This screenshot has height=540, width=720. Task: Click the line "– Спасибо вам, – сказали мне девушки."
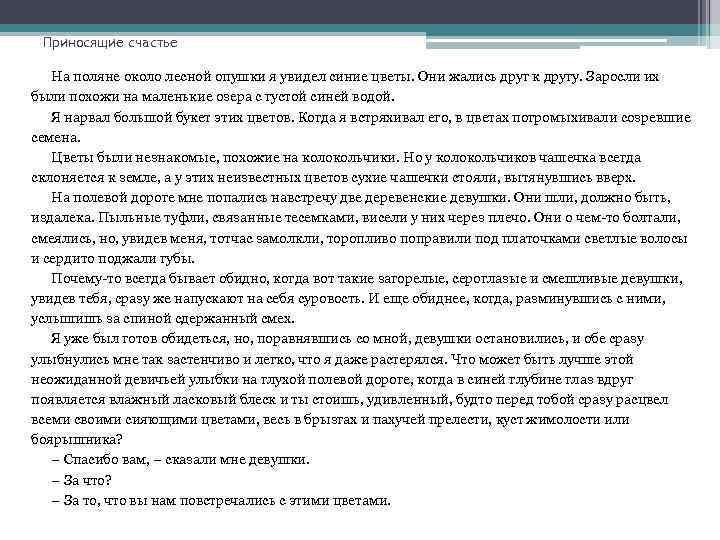(x=180, y=460)
